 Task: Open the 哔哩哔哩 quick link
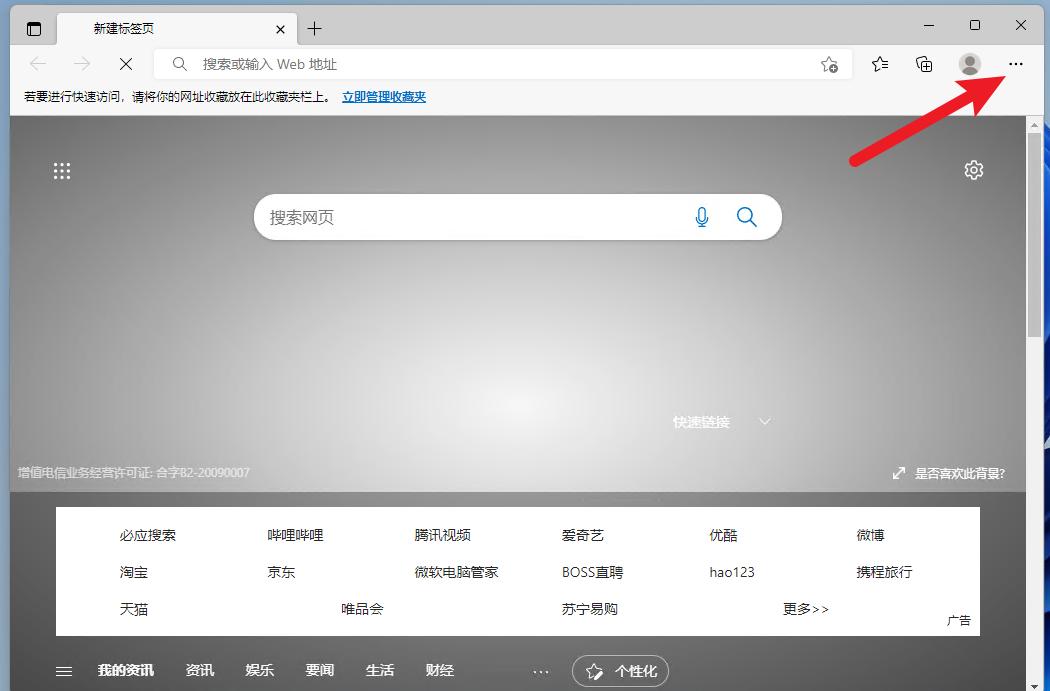click(x=294, y=535)
